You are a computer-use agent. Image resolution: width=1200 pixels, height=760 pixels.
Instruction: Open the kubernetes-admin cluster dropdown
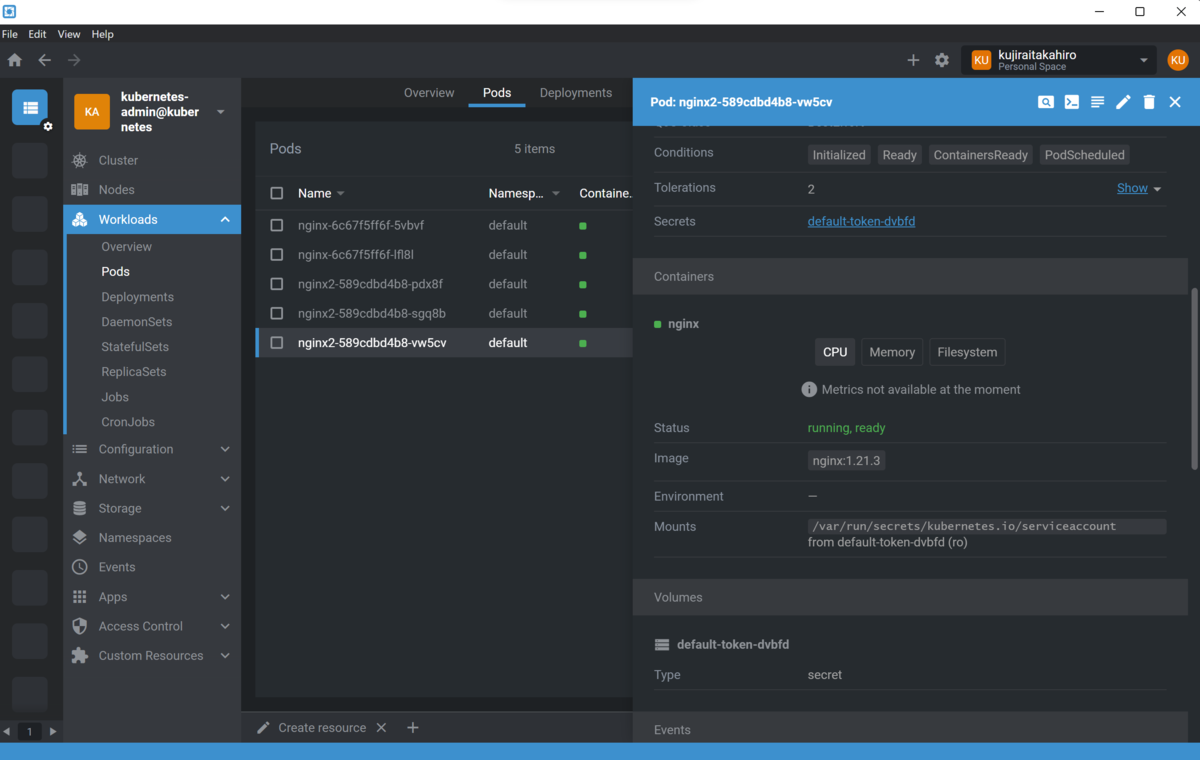(x=221, y=112)
